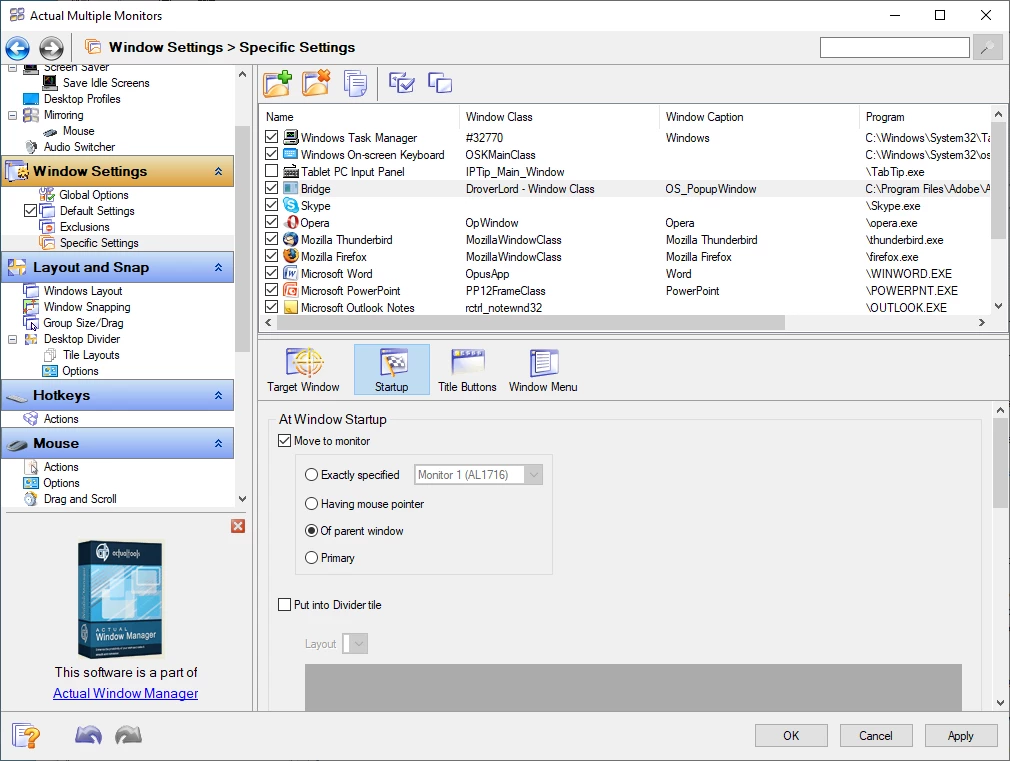
Task: Click the redo arrow icon at bottom
Action: [x=129, y=735]
